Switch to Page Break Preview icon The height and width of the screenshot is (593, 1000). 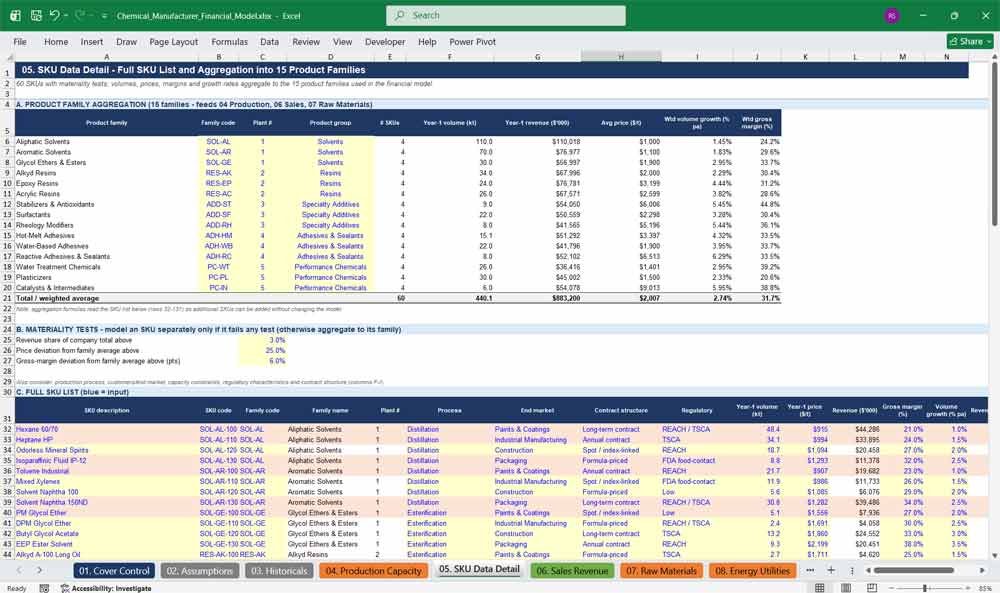point(872,588)
